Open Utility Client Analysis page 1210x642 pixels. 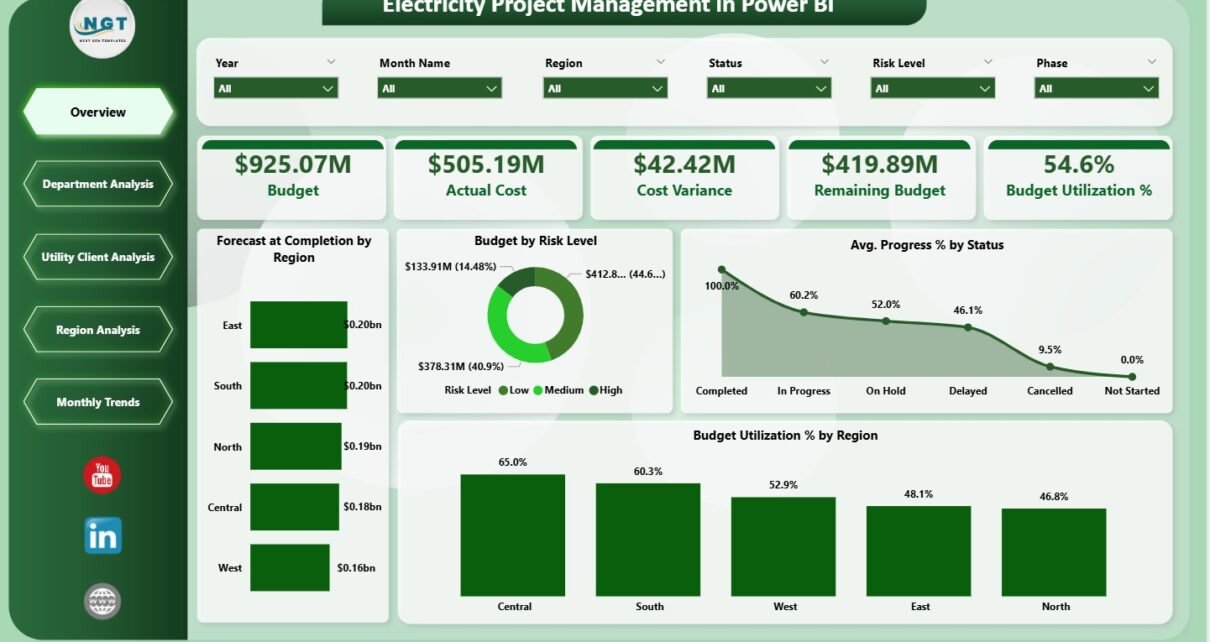pyautogui.click(x=98, y=257)
